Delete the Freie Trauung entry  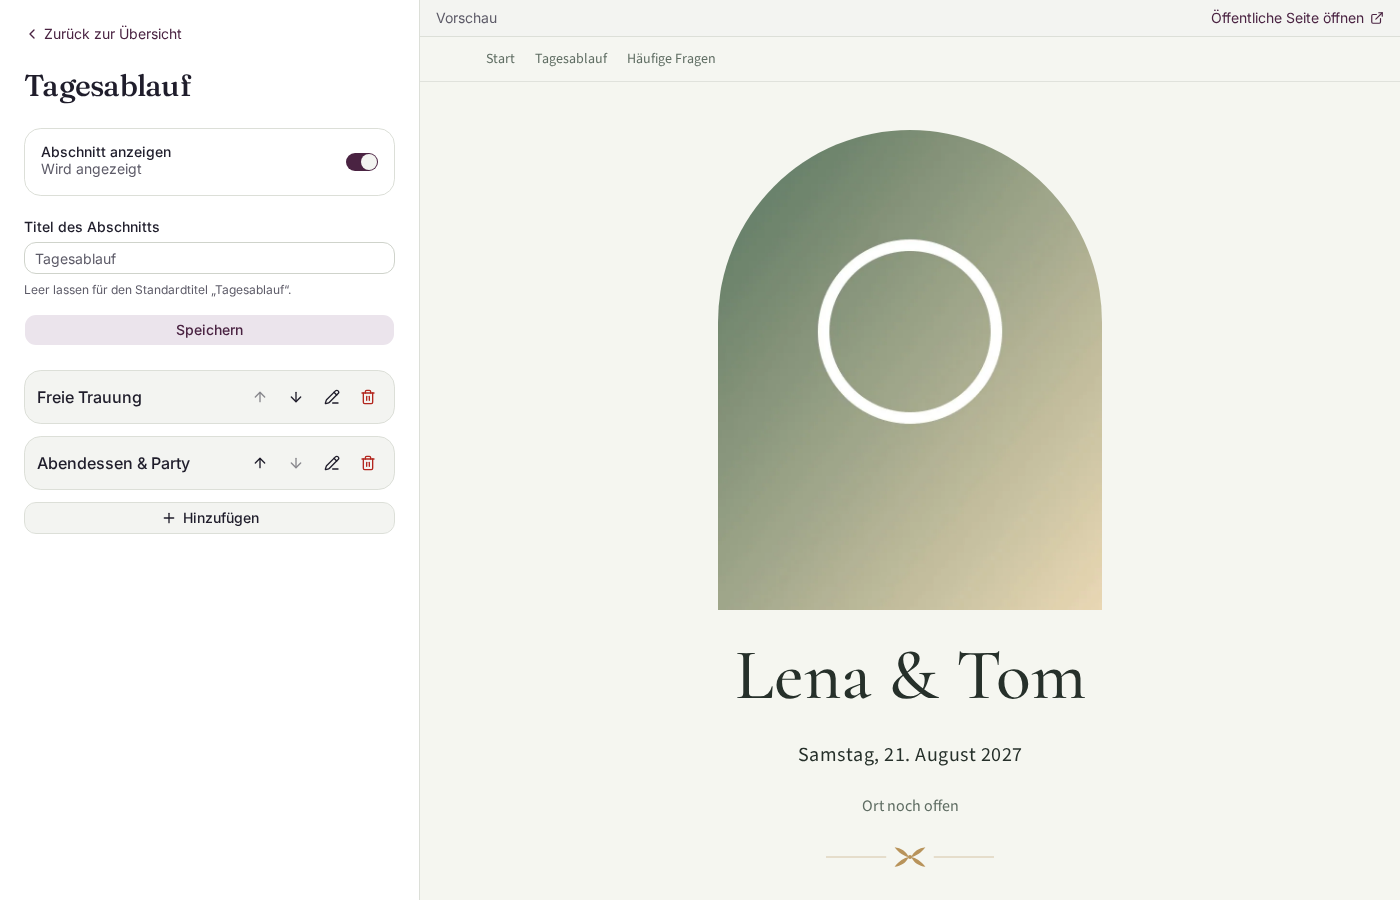point(368,397)
